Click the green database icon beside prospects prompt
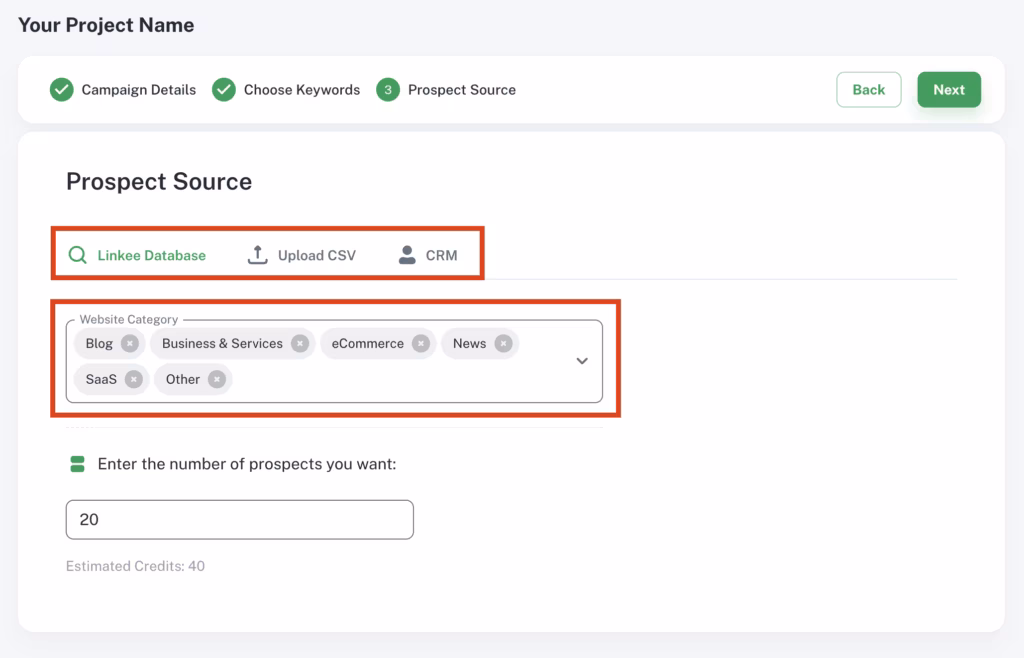1024x658 pixels. click(78, 464)
